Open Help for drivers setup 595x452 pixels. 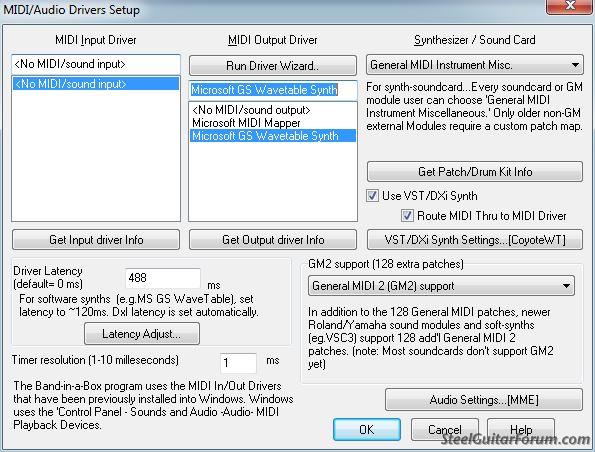pyautogui.click(x=521, y=429)
